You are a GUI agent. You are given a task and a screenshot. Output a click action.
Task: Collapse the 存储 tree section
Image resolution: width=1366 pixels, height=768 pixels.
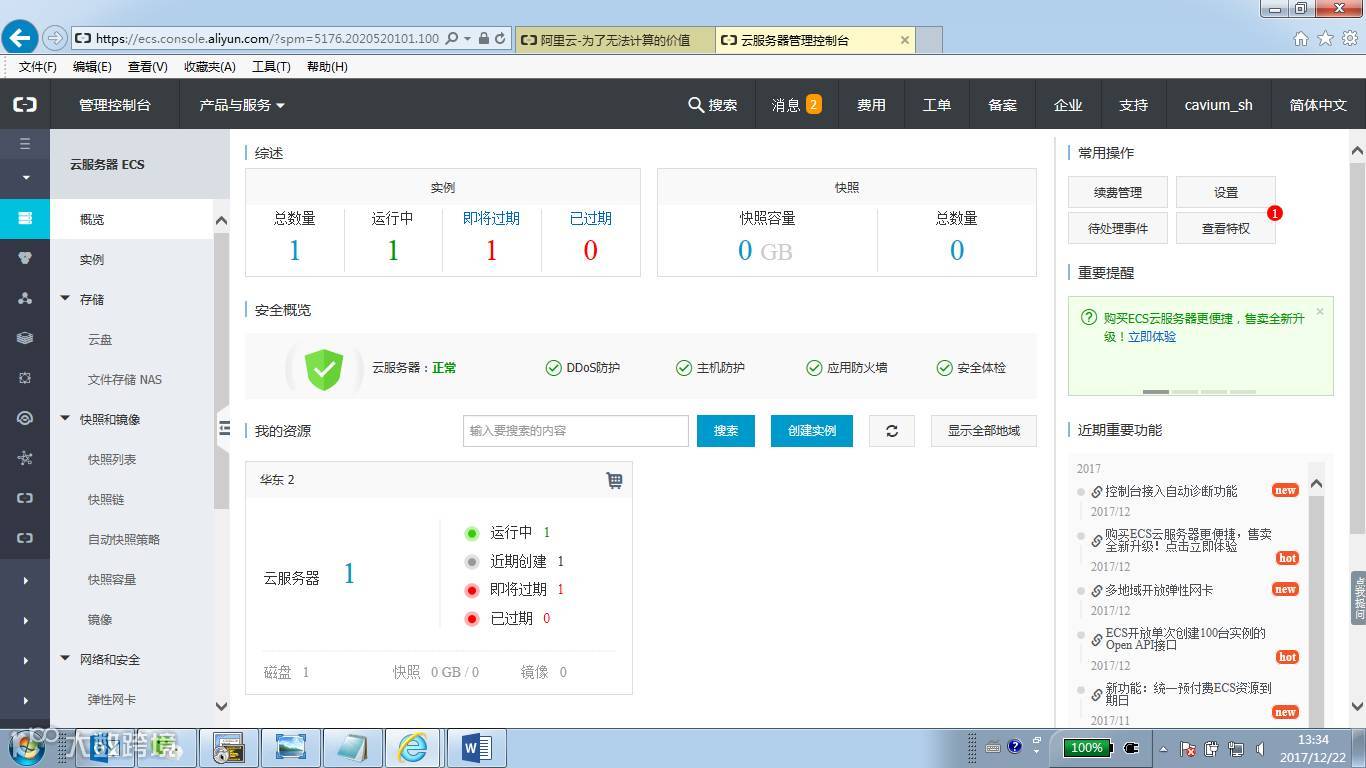65,299
